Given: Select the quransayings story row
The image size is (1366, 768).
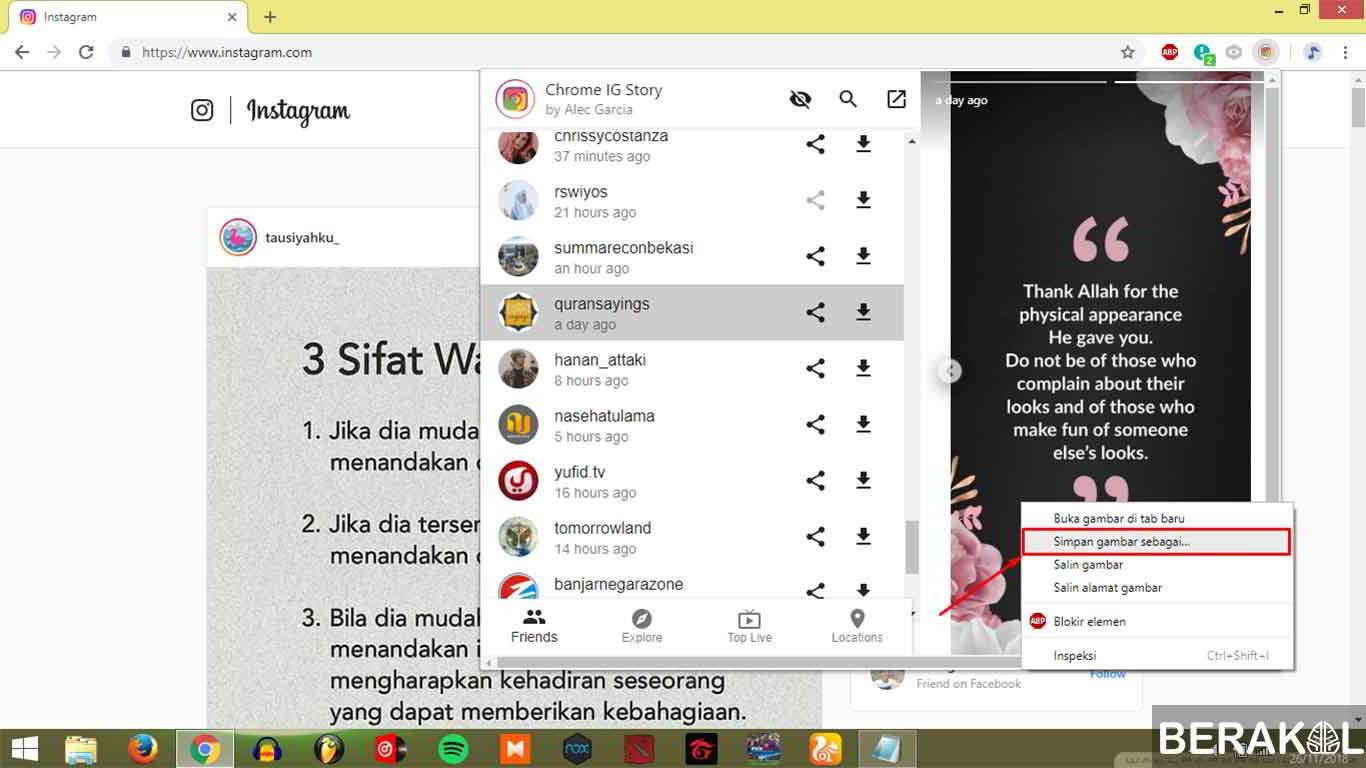Looking at the screenshot, I should click(x=692, y=313).
